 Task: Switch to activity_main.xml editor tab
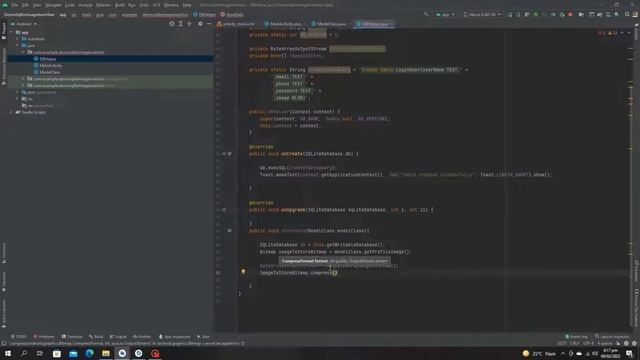[236, 24]
